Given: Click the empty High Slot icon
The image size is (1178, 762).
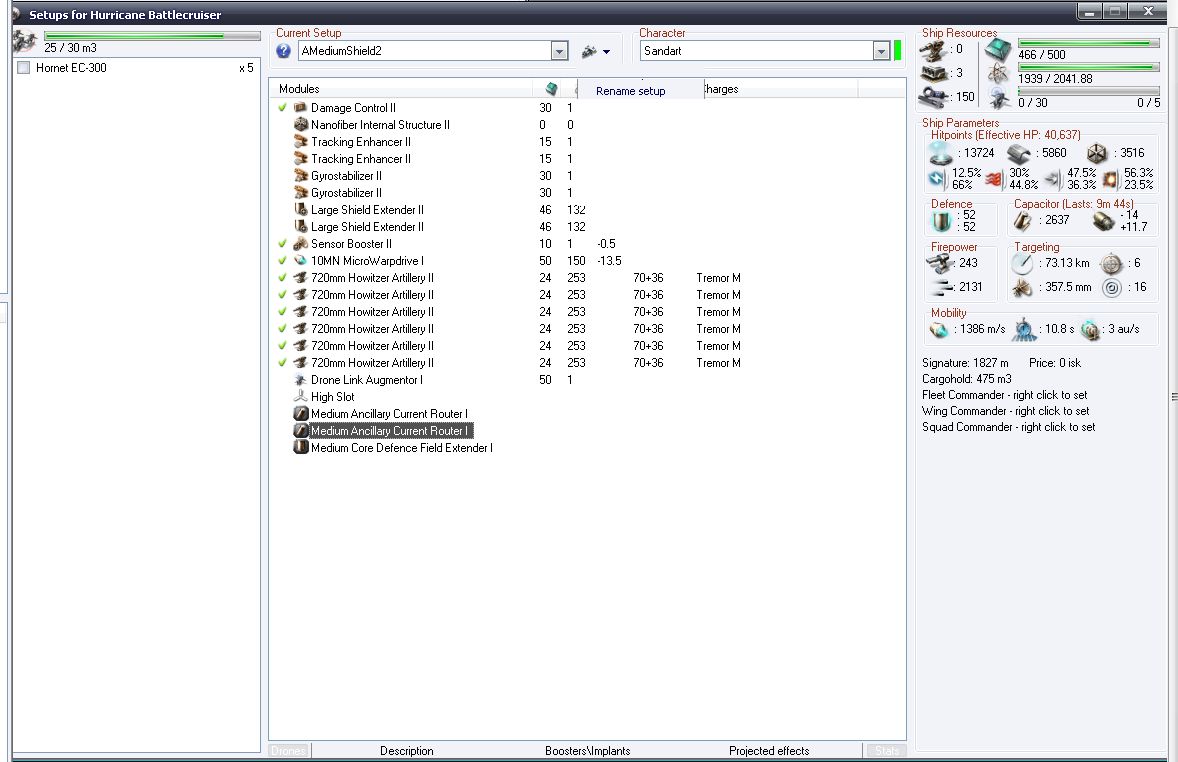Looking at the screenshot, I should click(301, 397).
